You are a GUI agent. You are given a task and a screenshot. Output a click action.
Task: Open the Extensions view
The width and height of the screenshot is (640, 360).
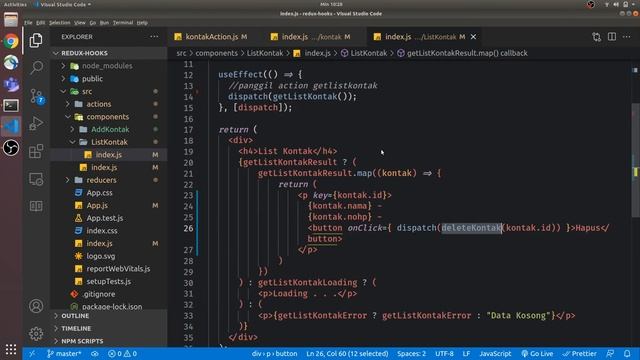36,151
